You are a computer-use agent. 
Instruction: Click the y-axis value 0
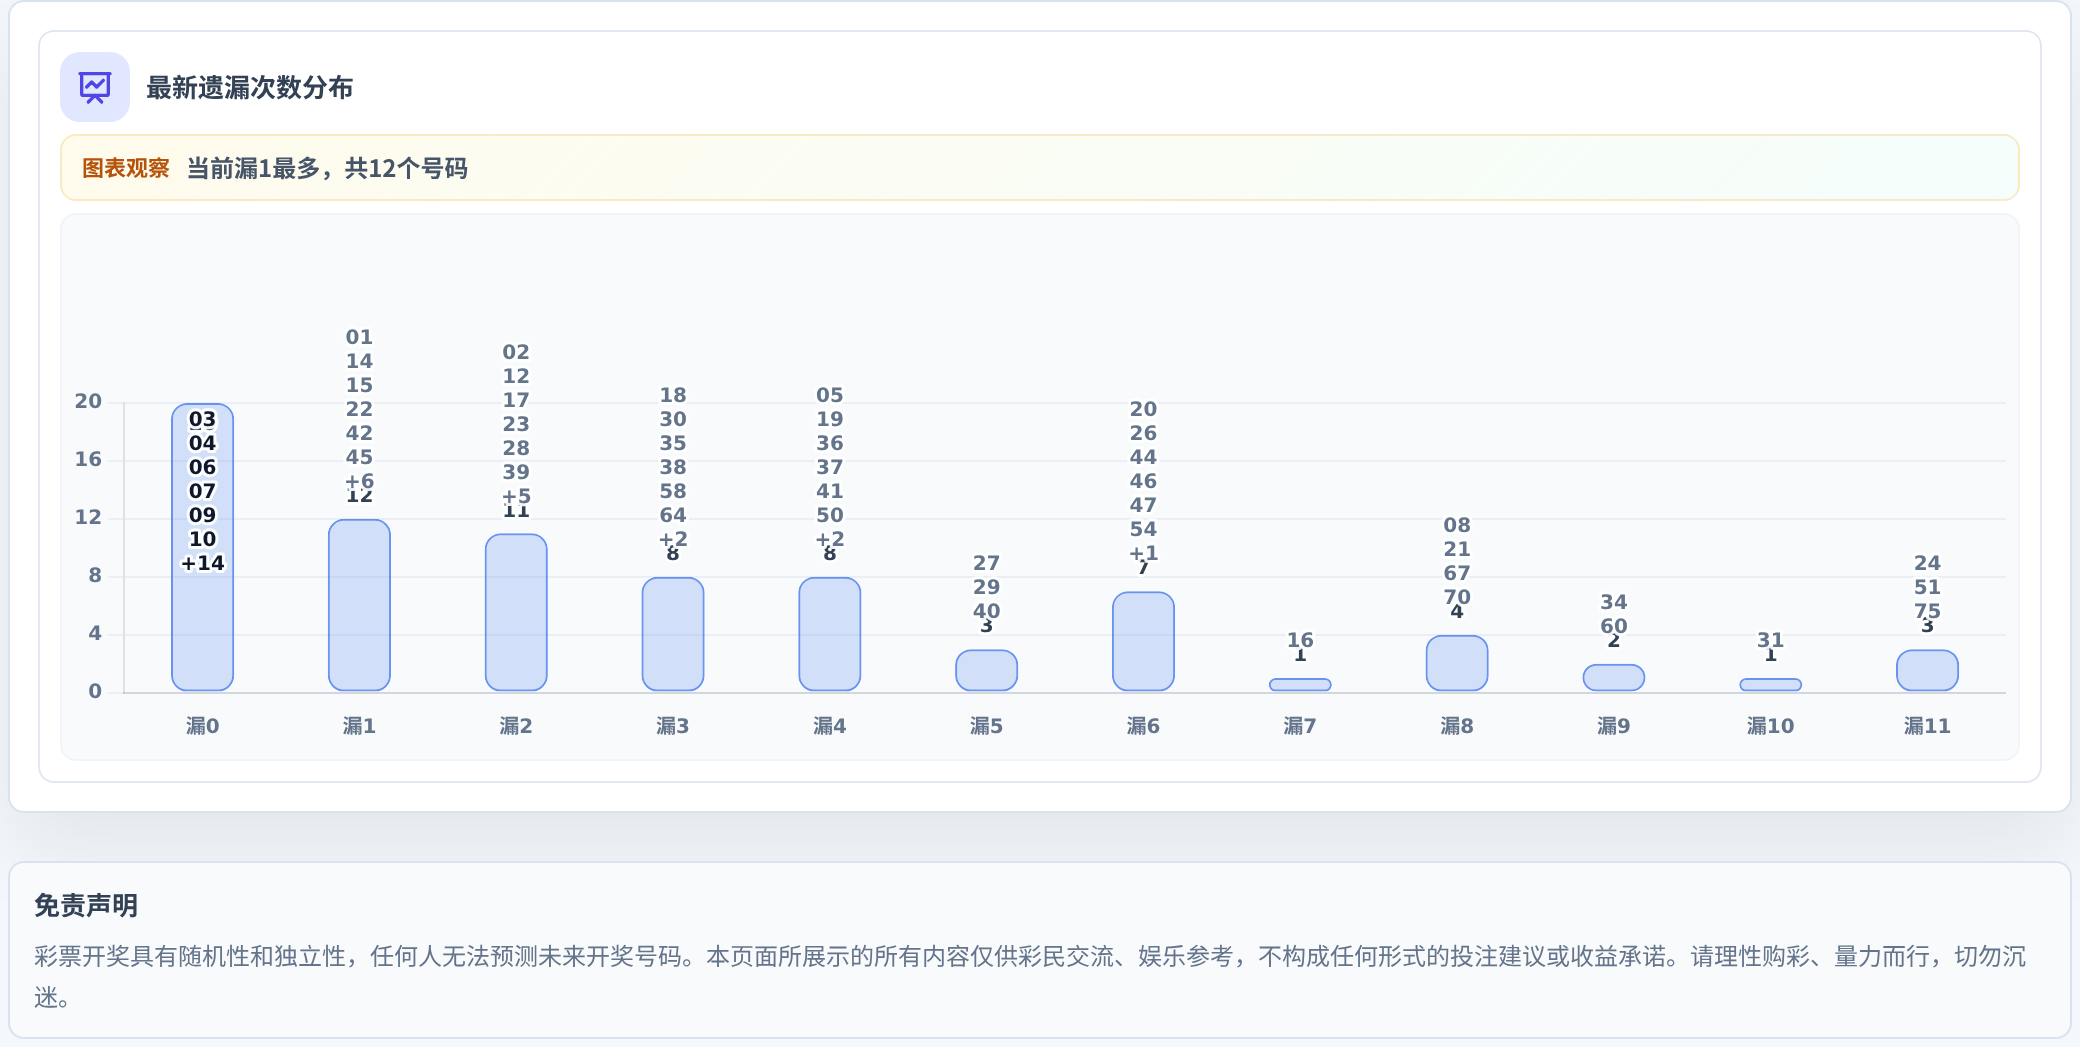pos(95,691)
